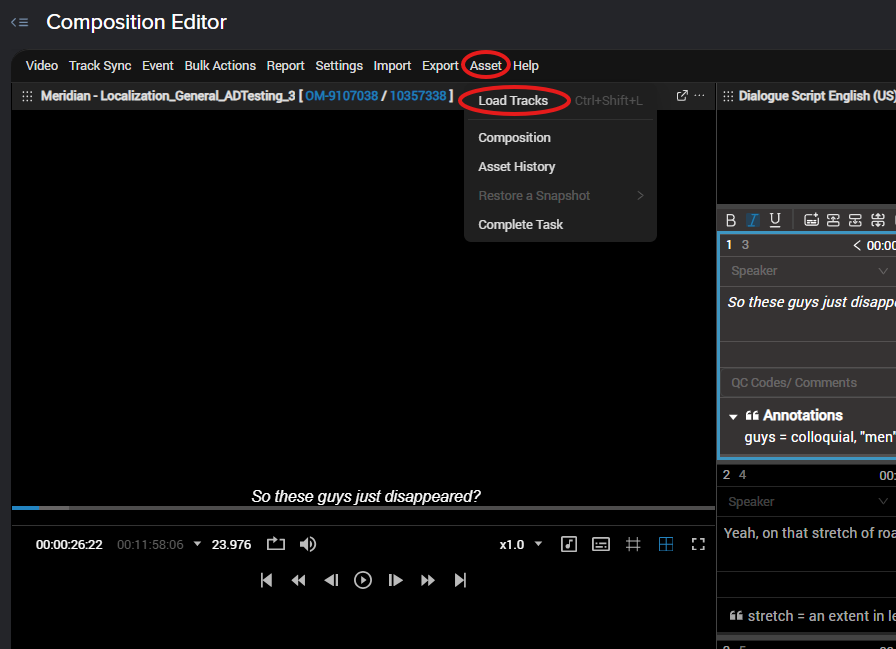Click the third event icon after Underline
The height and width of the screenshot is (649, 896).
855,220
